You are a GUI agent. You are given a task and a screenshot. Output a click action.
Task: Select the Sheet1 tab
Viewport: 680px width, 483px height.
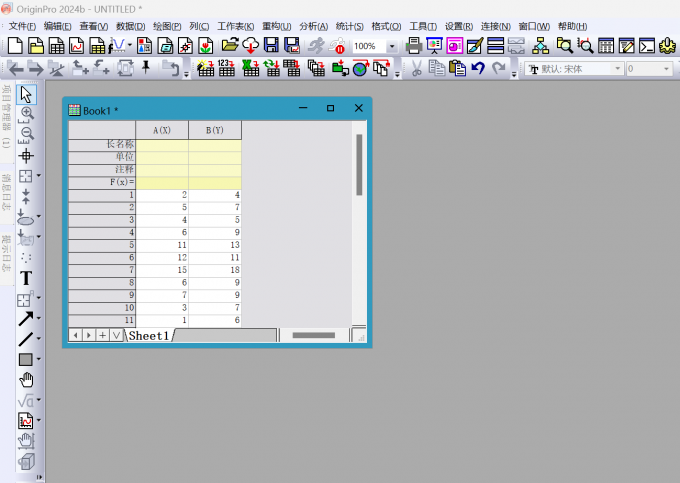pos(149,336)
